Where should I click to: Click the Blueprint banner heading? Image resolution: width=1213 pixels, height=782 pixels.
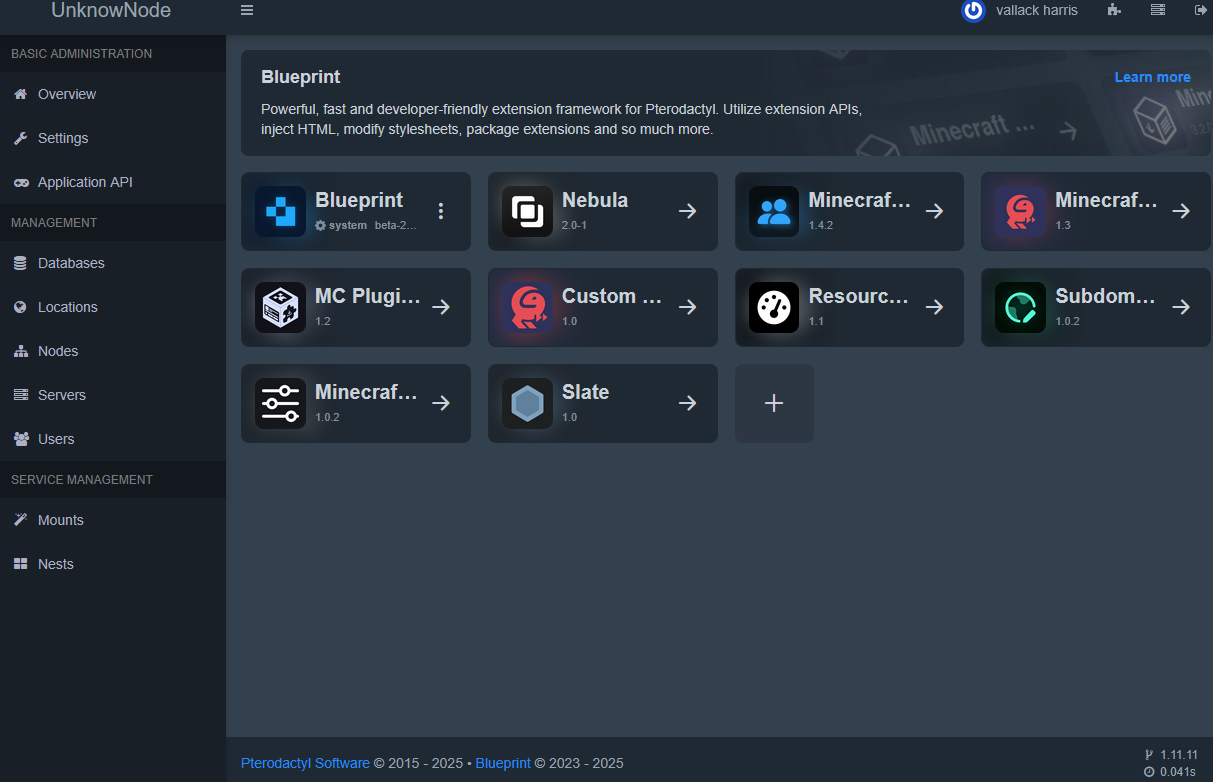(x=300, y=77)
